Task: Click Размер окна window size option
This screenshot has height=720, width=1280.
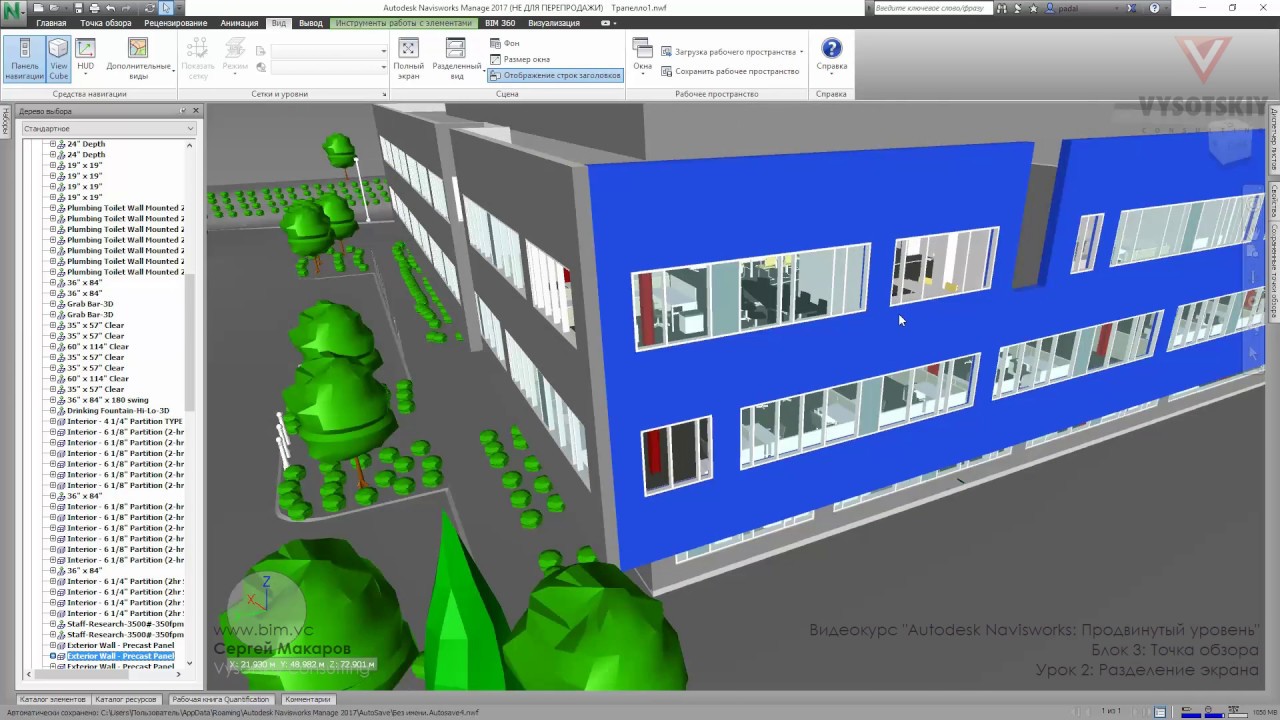Action: click(x=519, y=59)
